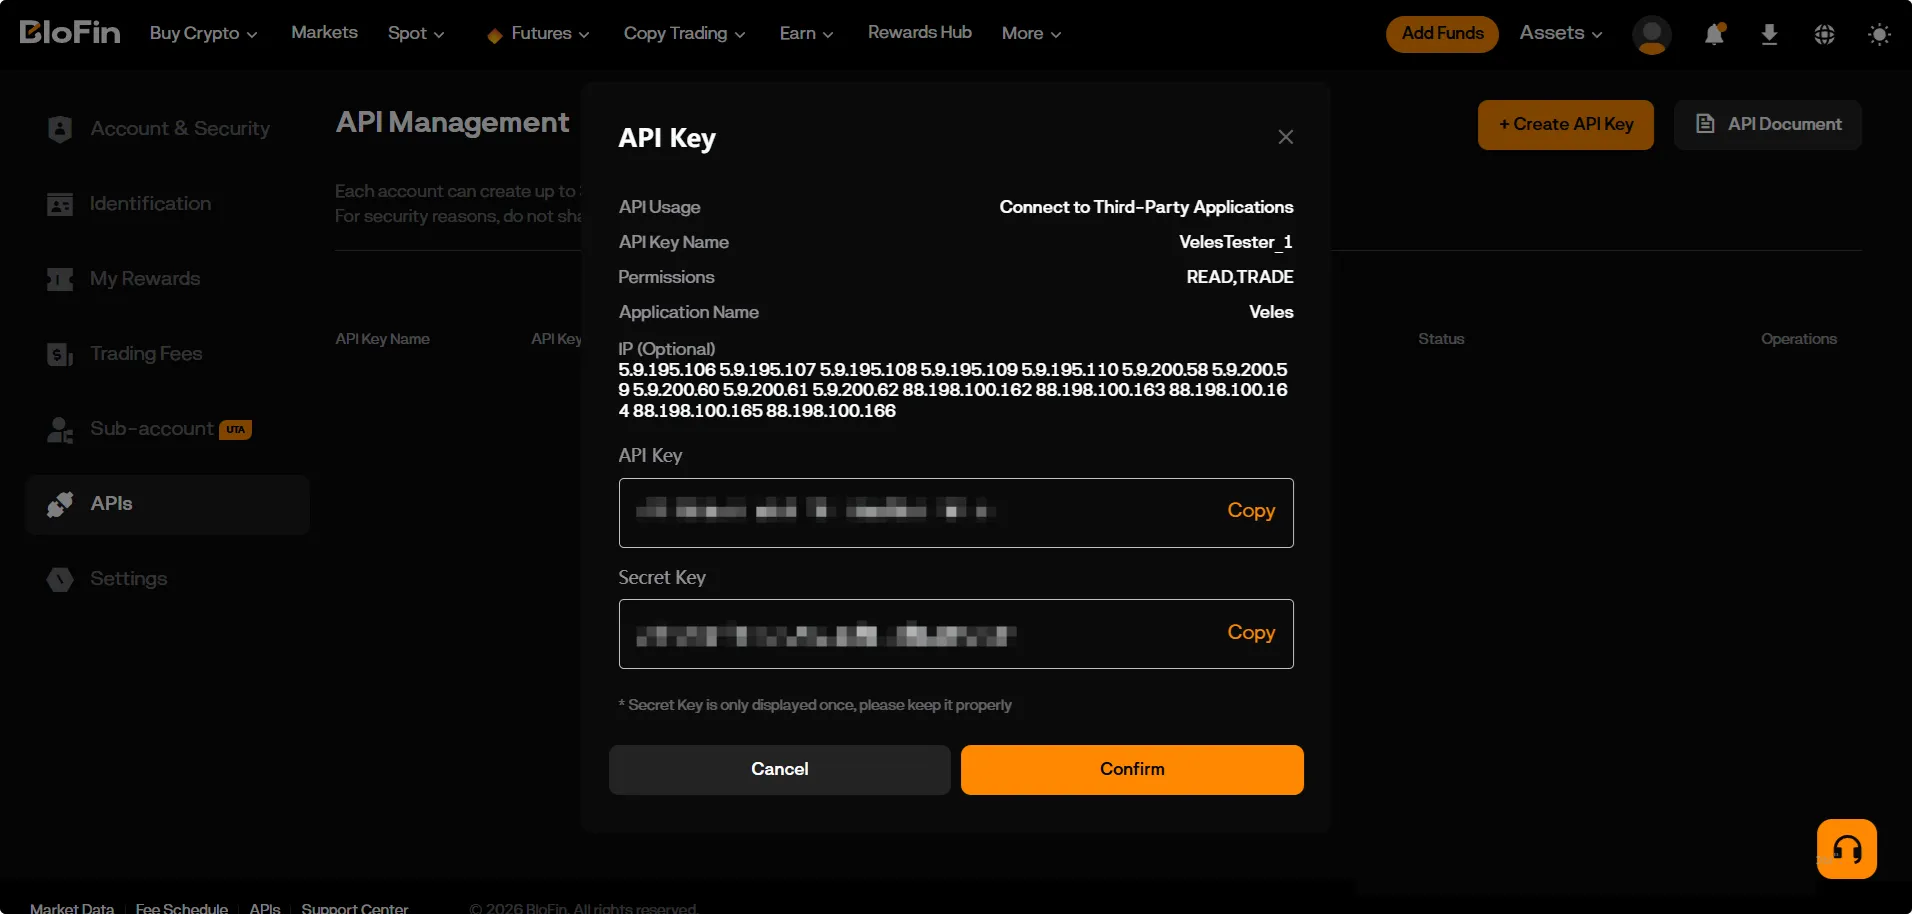
Task: Click the APIs plug icon
Action: click(x=60, y=504)
